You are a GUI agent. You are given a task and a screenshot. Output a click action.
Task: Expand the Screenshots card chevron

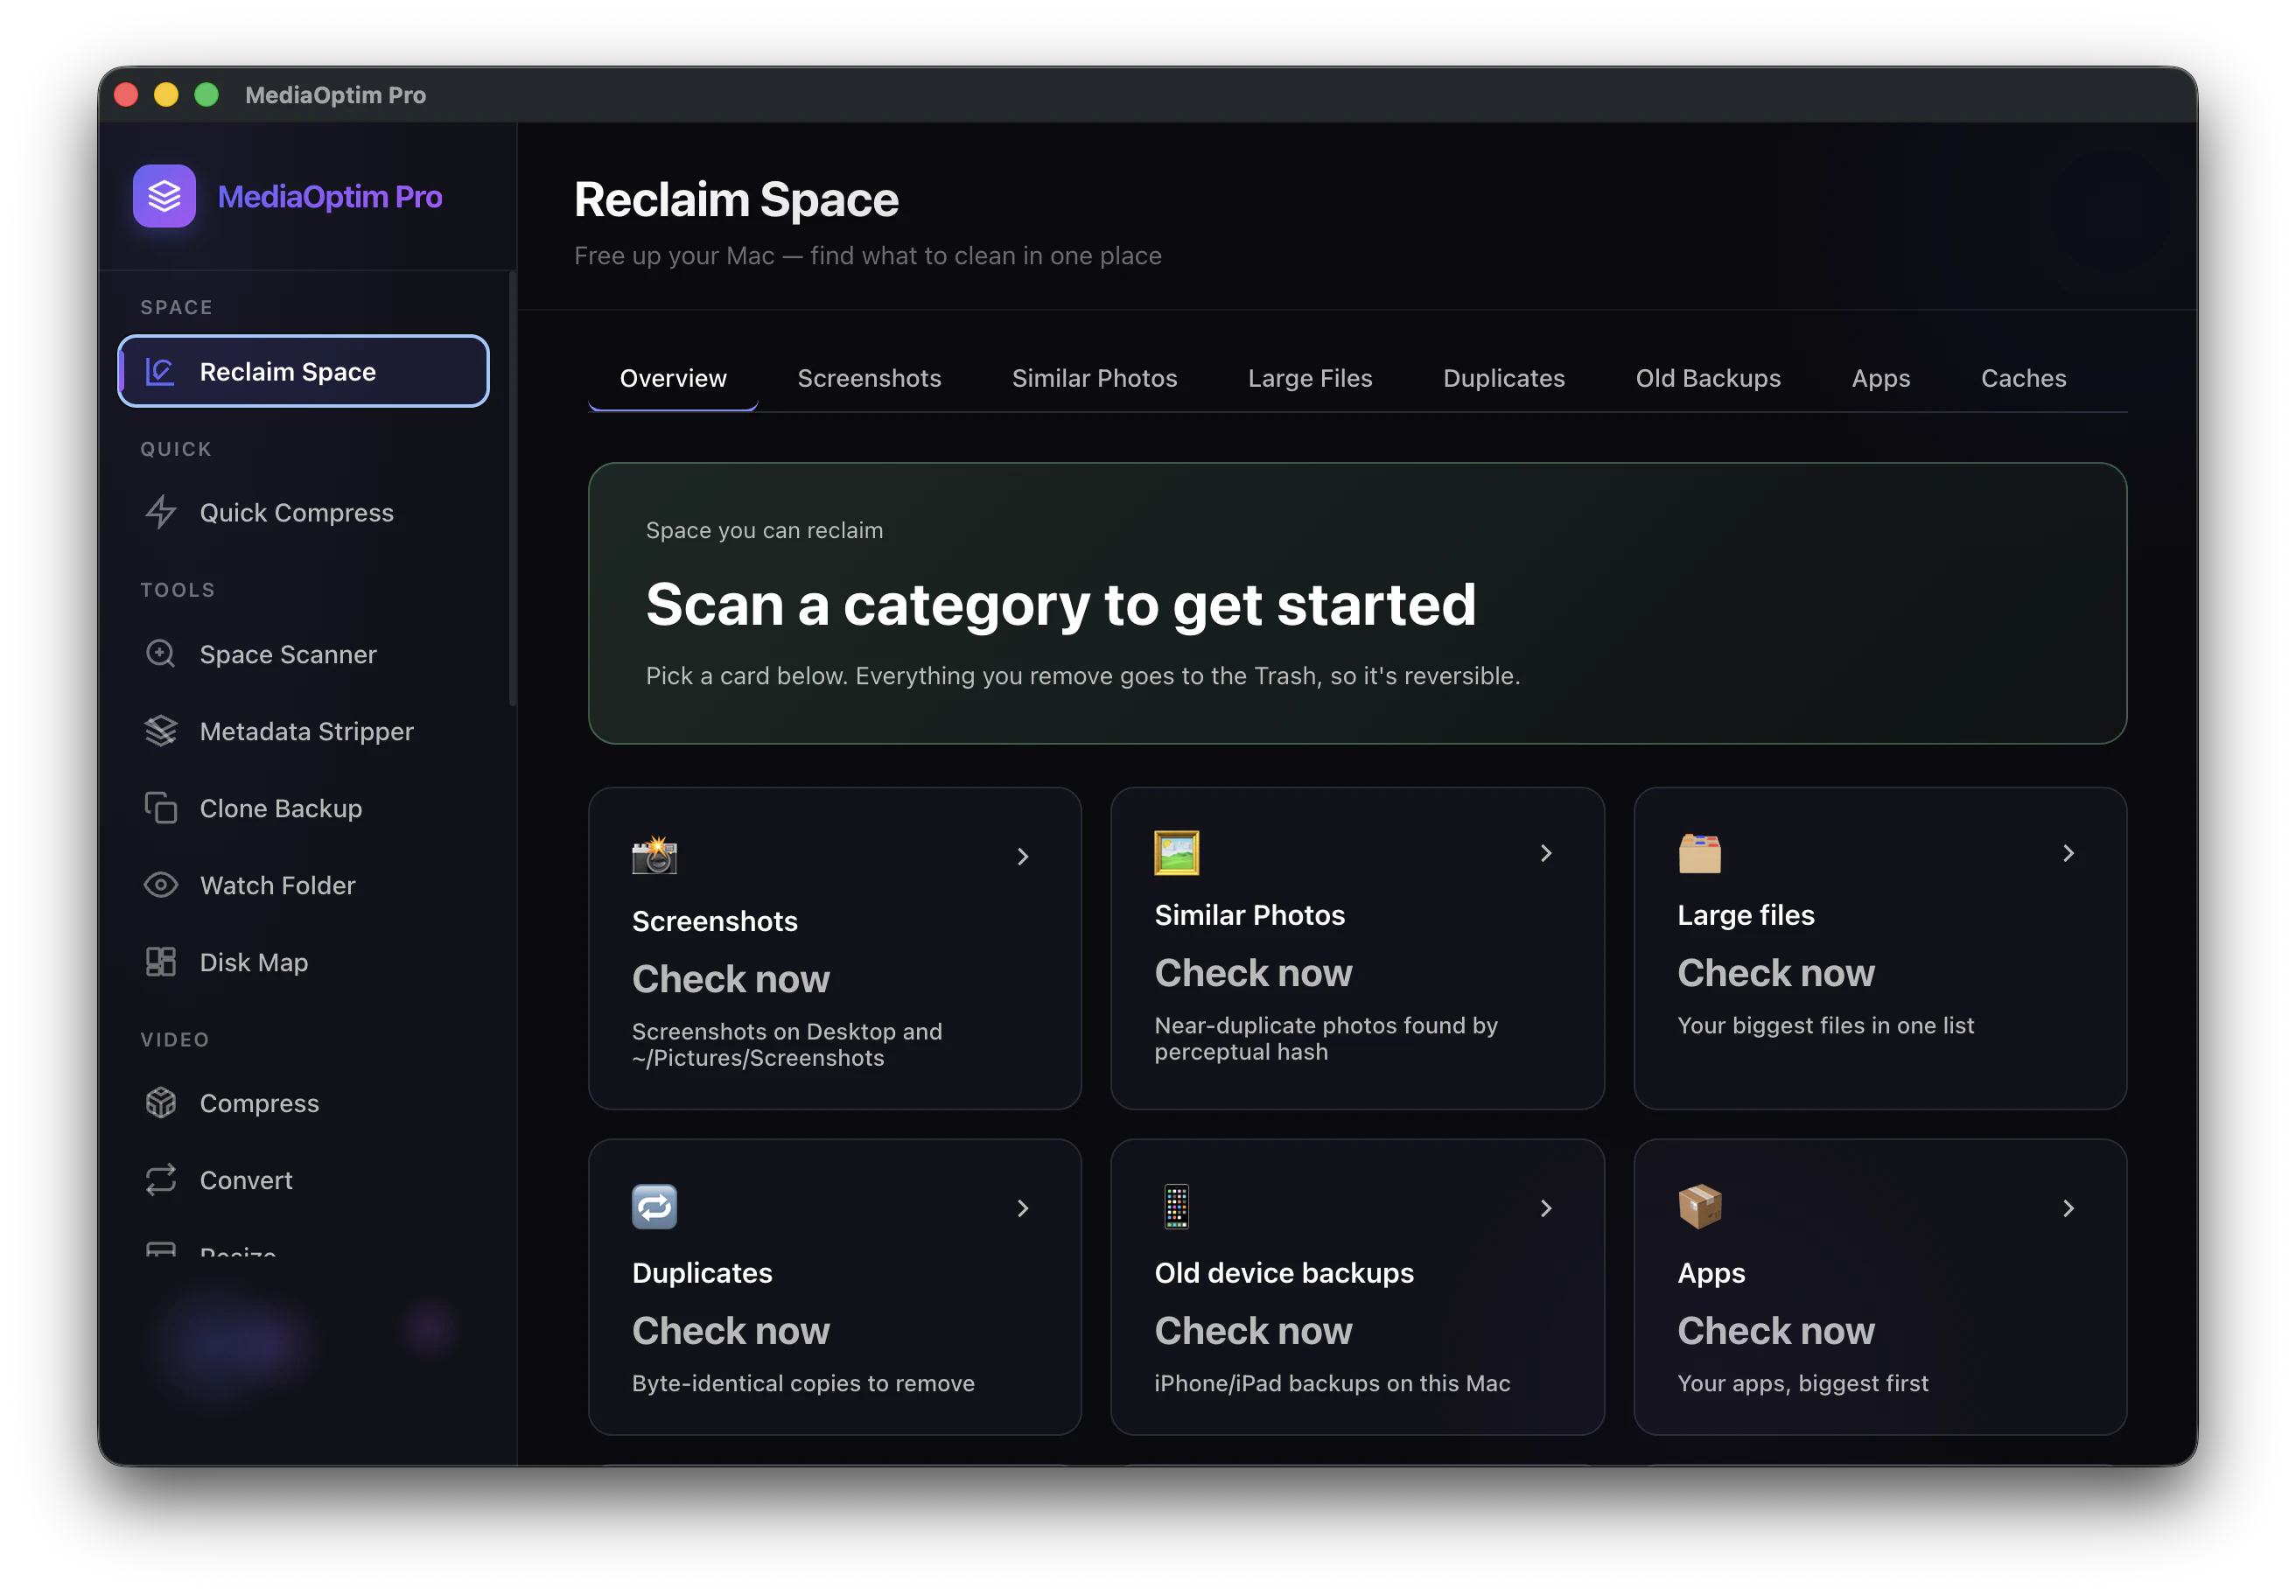pos(1022,857)
